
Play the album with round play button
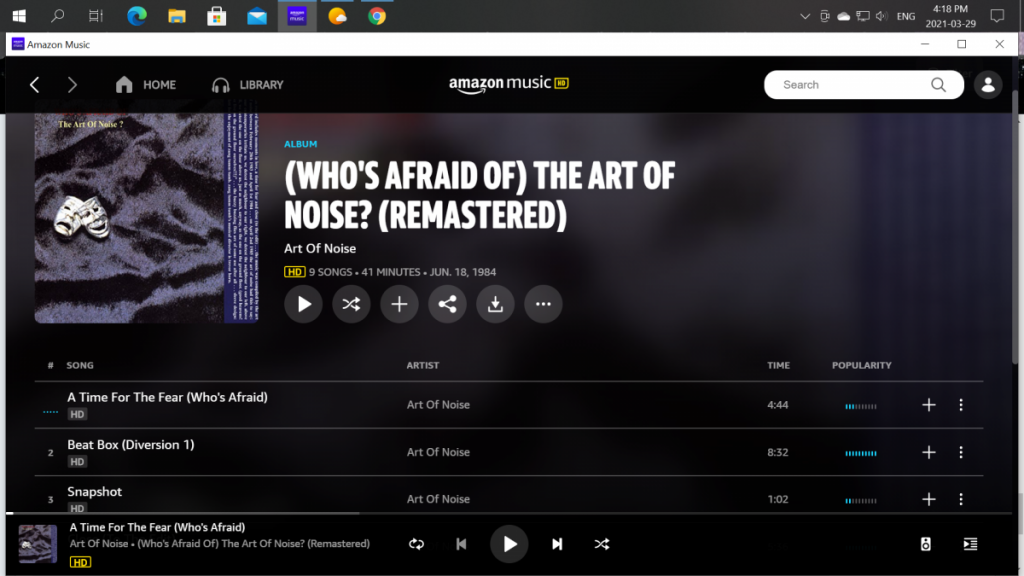pyautogui.click(x=303, y=304)
